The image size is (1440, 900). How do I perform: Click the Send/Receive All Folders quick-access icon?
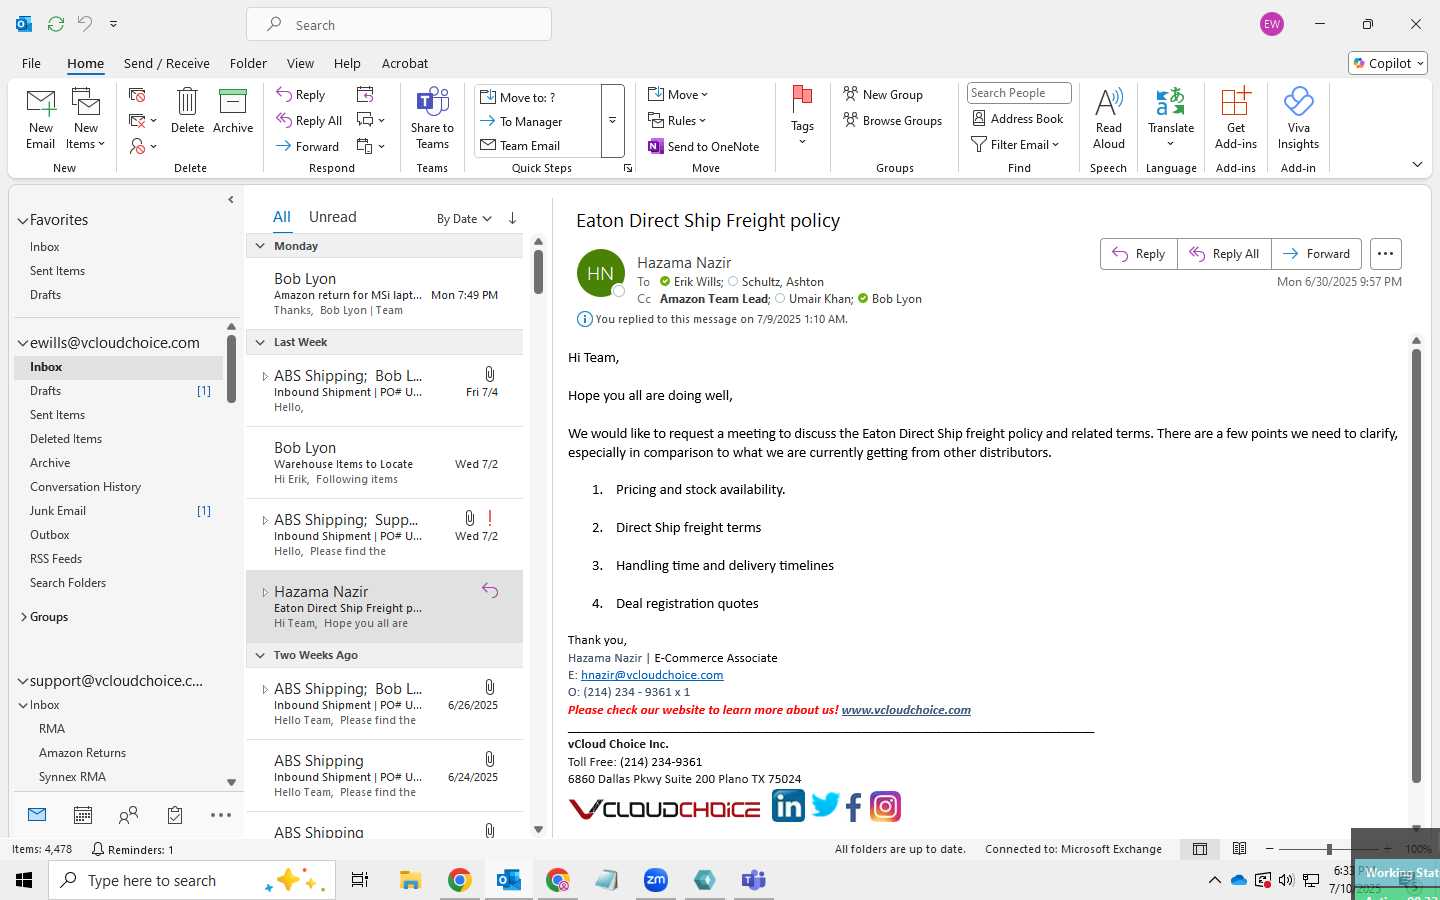coord(56,23)
